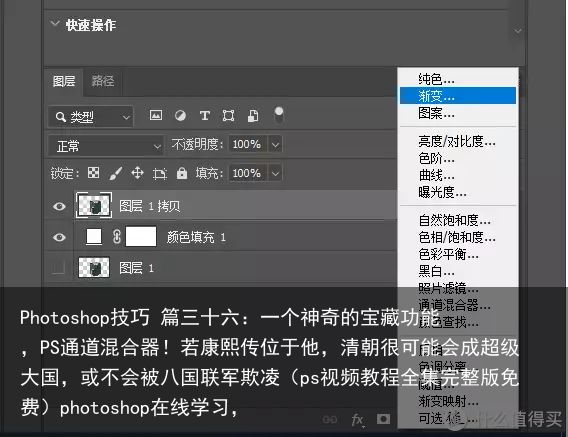Viewport: 568px width, 437px height.
Task: Show the hidden 图层 1 layer
Action: pyautogui.click(x=58, y=268)
